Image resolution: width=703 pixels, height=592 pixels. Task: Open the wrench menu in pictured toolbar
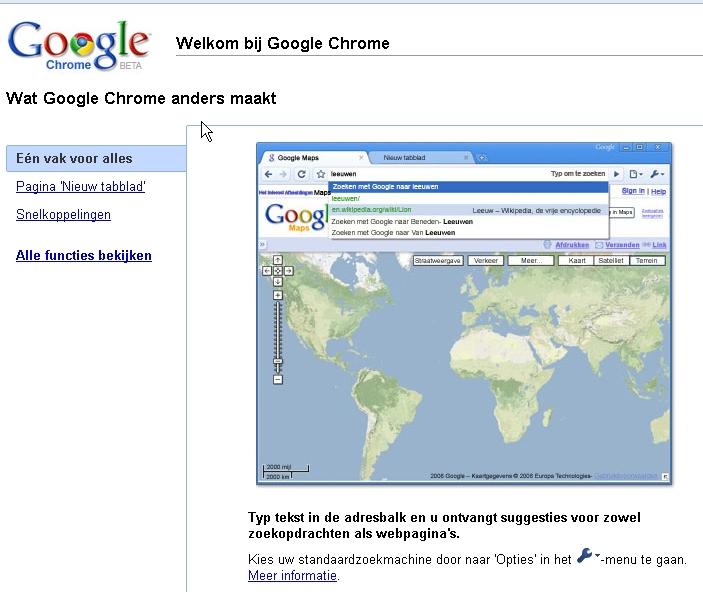(x=657, y=174)
